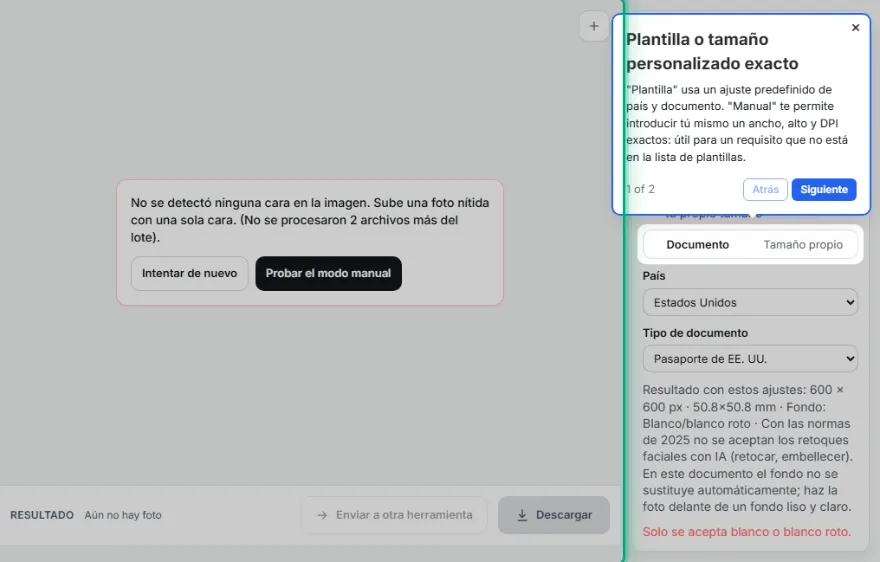The height and width of the screenshot is (562, 880).
Task: Click Intentar de nuevo button
Action: (189, 273)
